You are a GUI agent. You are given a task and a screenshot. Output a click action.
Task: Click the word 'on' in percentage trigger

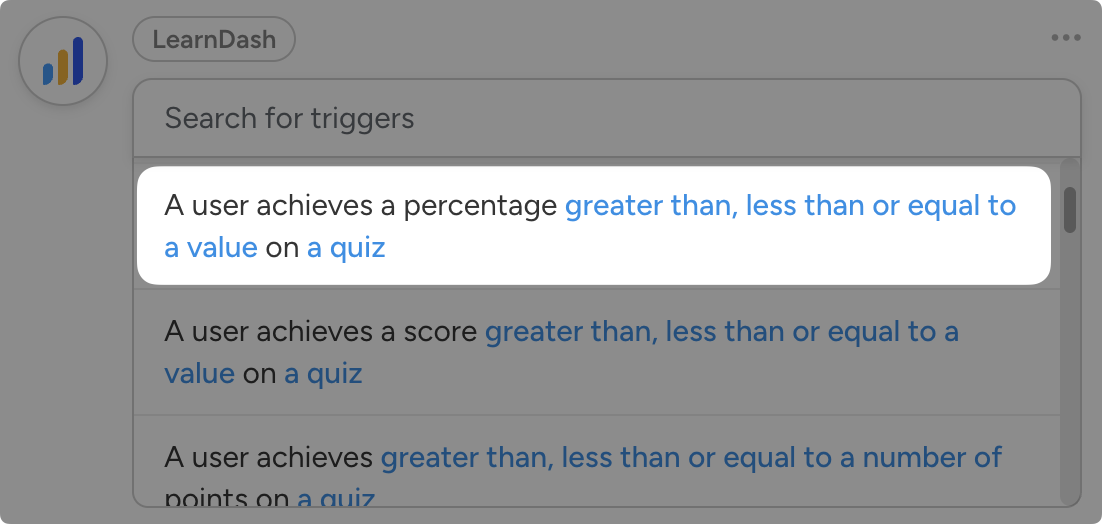pos(282,248)
